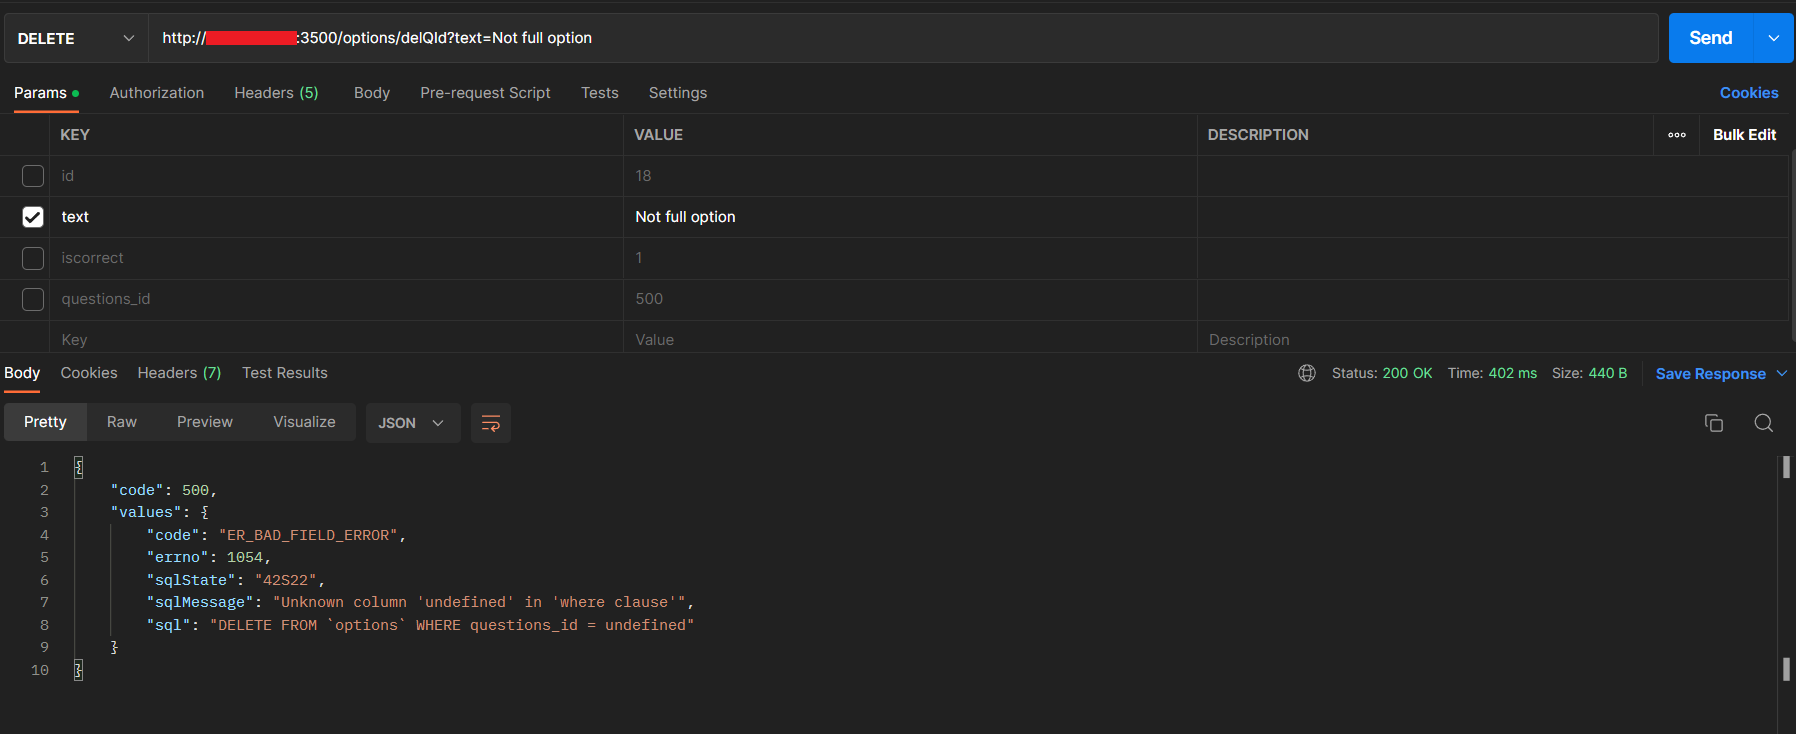This screenshot has width=1796, height=734.
Task: Click the Status 200 OK indicator
Action: [1382, 373]
